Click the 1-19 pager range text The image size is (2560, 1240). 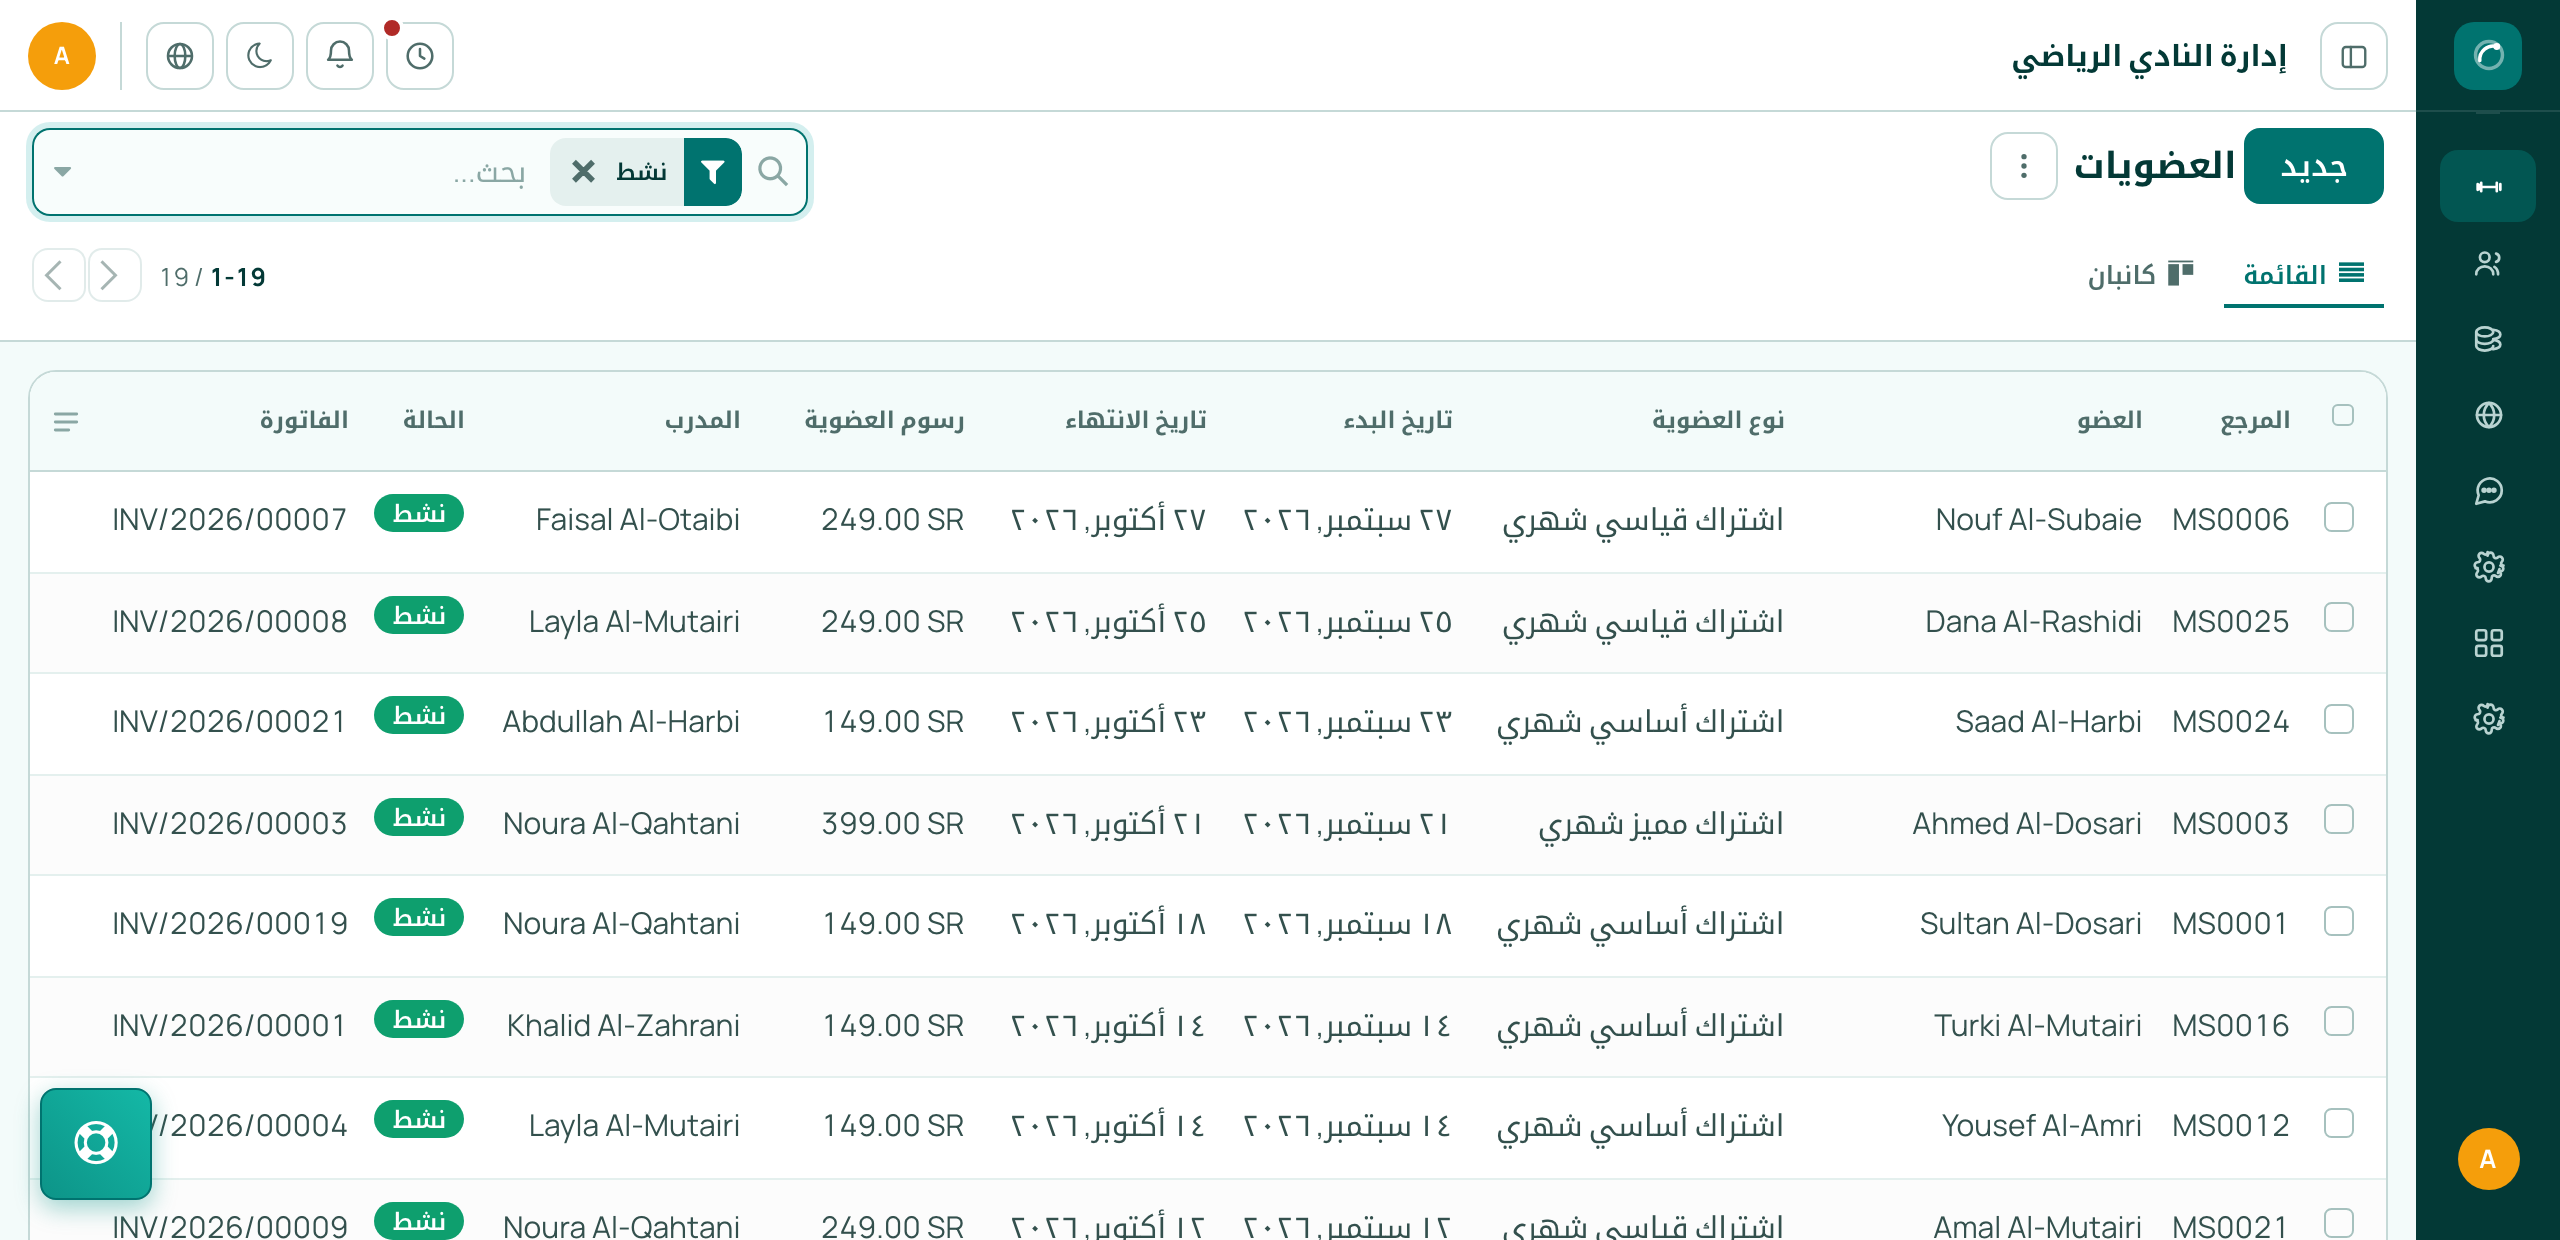tap(238, 277)
